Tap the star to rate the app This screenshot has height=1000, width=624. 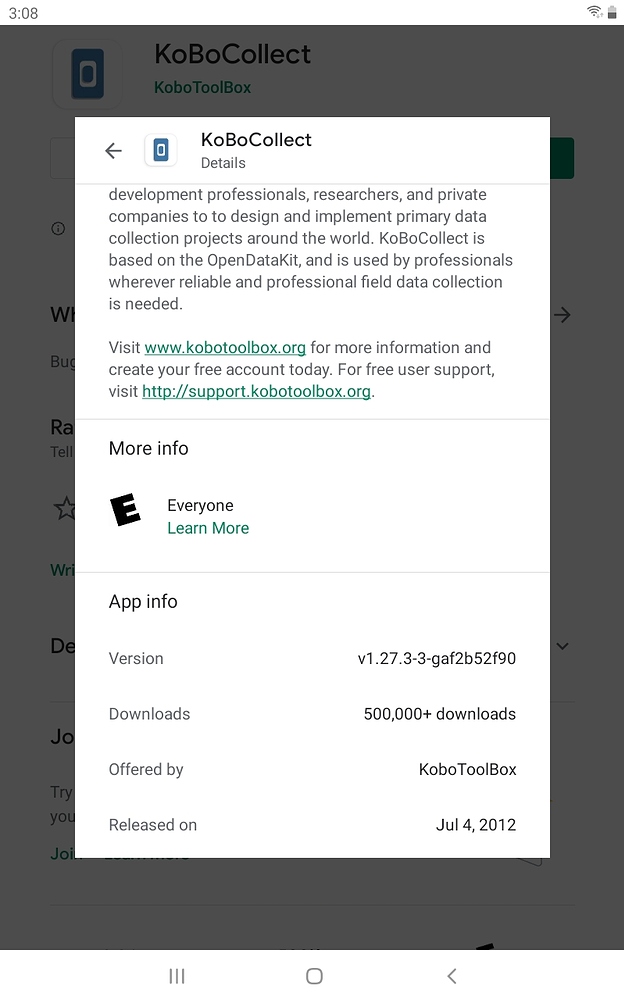64,509
